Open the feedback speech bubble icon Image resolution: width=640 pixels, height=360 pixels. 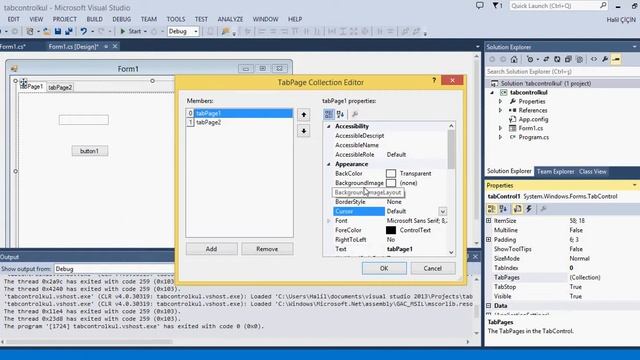pos(480,6)
